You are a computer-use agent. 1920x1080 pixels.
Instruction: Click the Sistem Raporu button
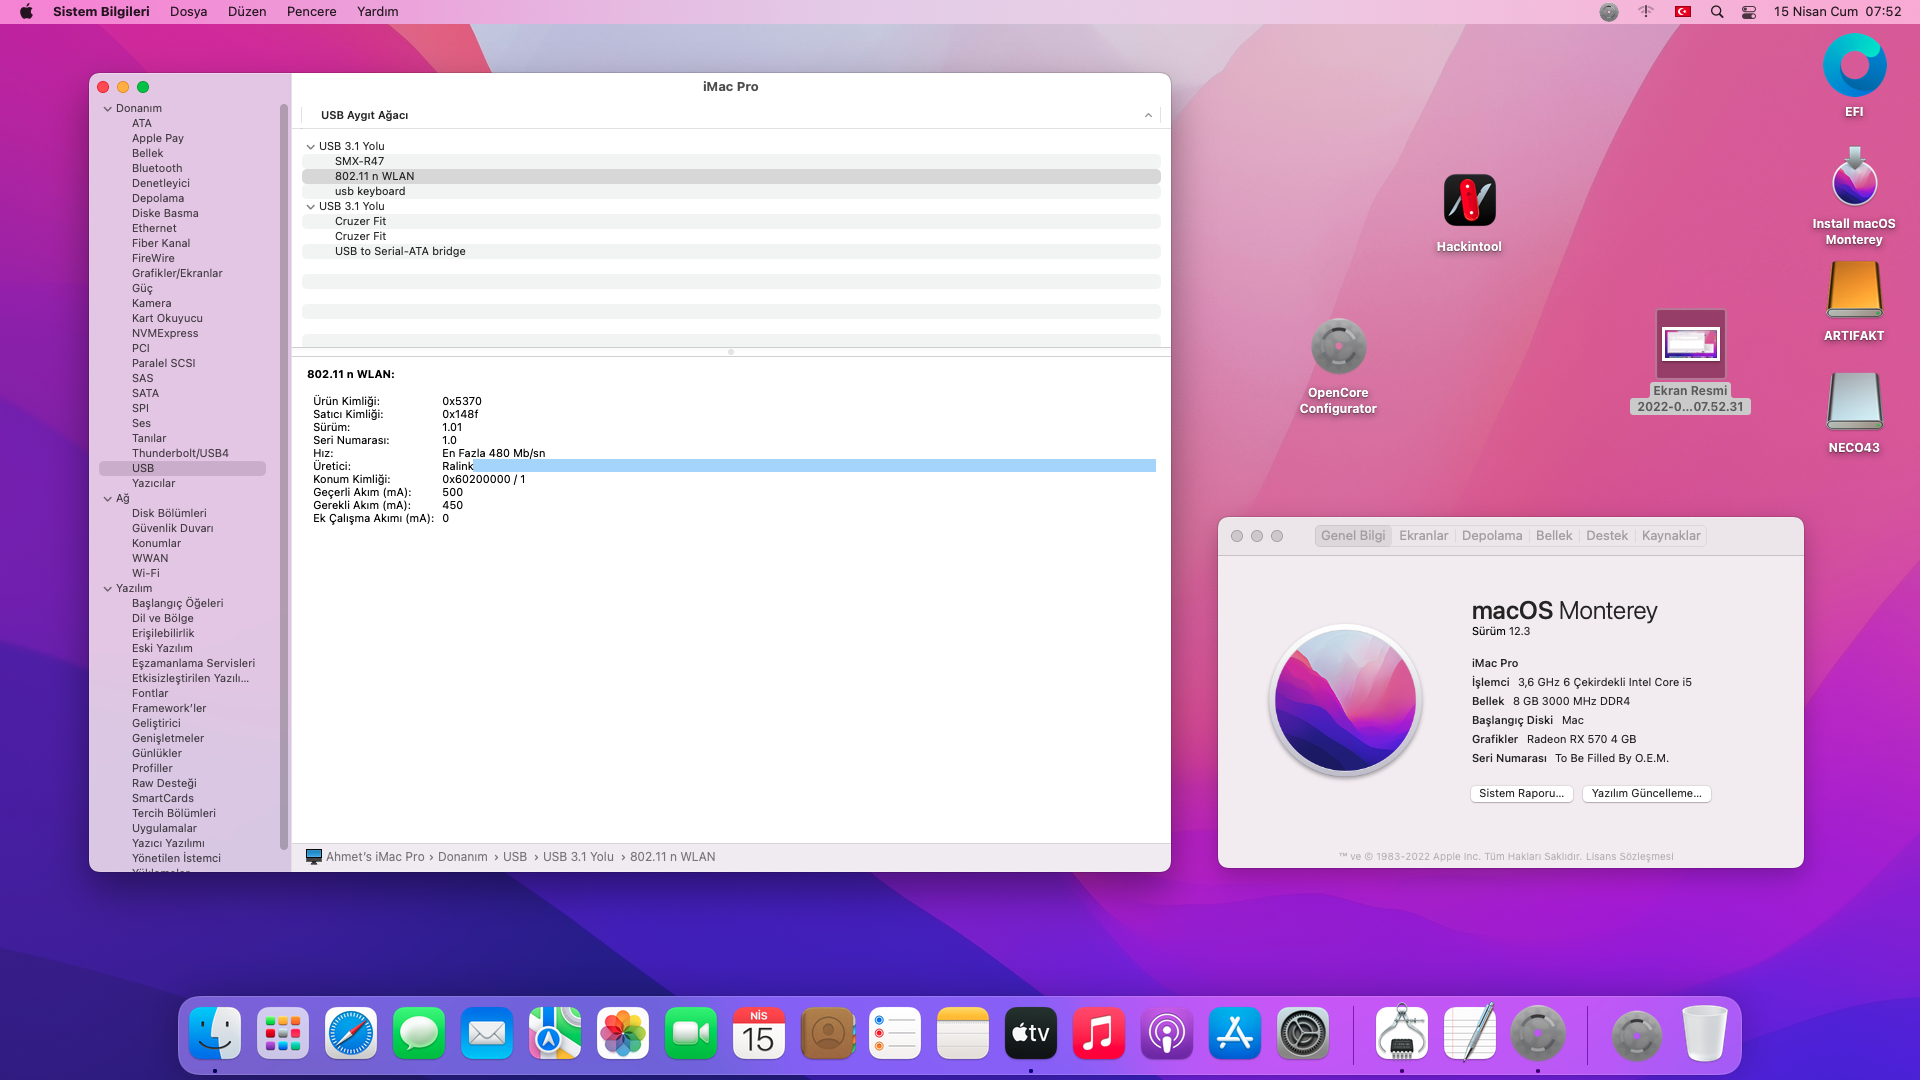tap(1521, 794)
